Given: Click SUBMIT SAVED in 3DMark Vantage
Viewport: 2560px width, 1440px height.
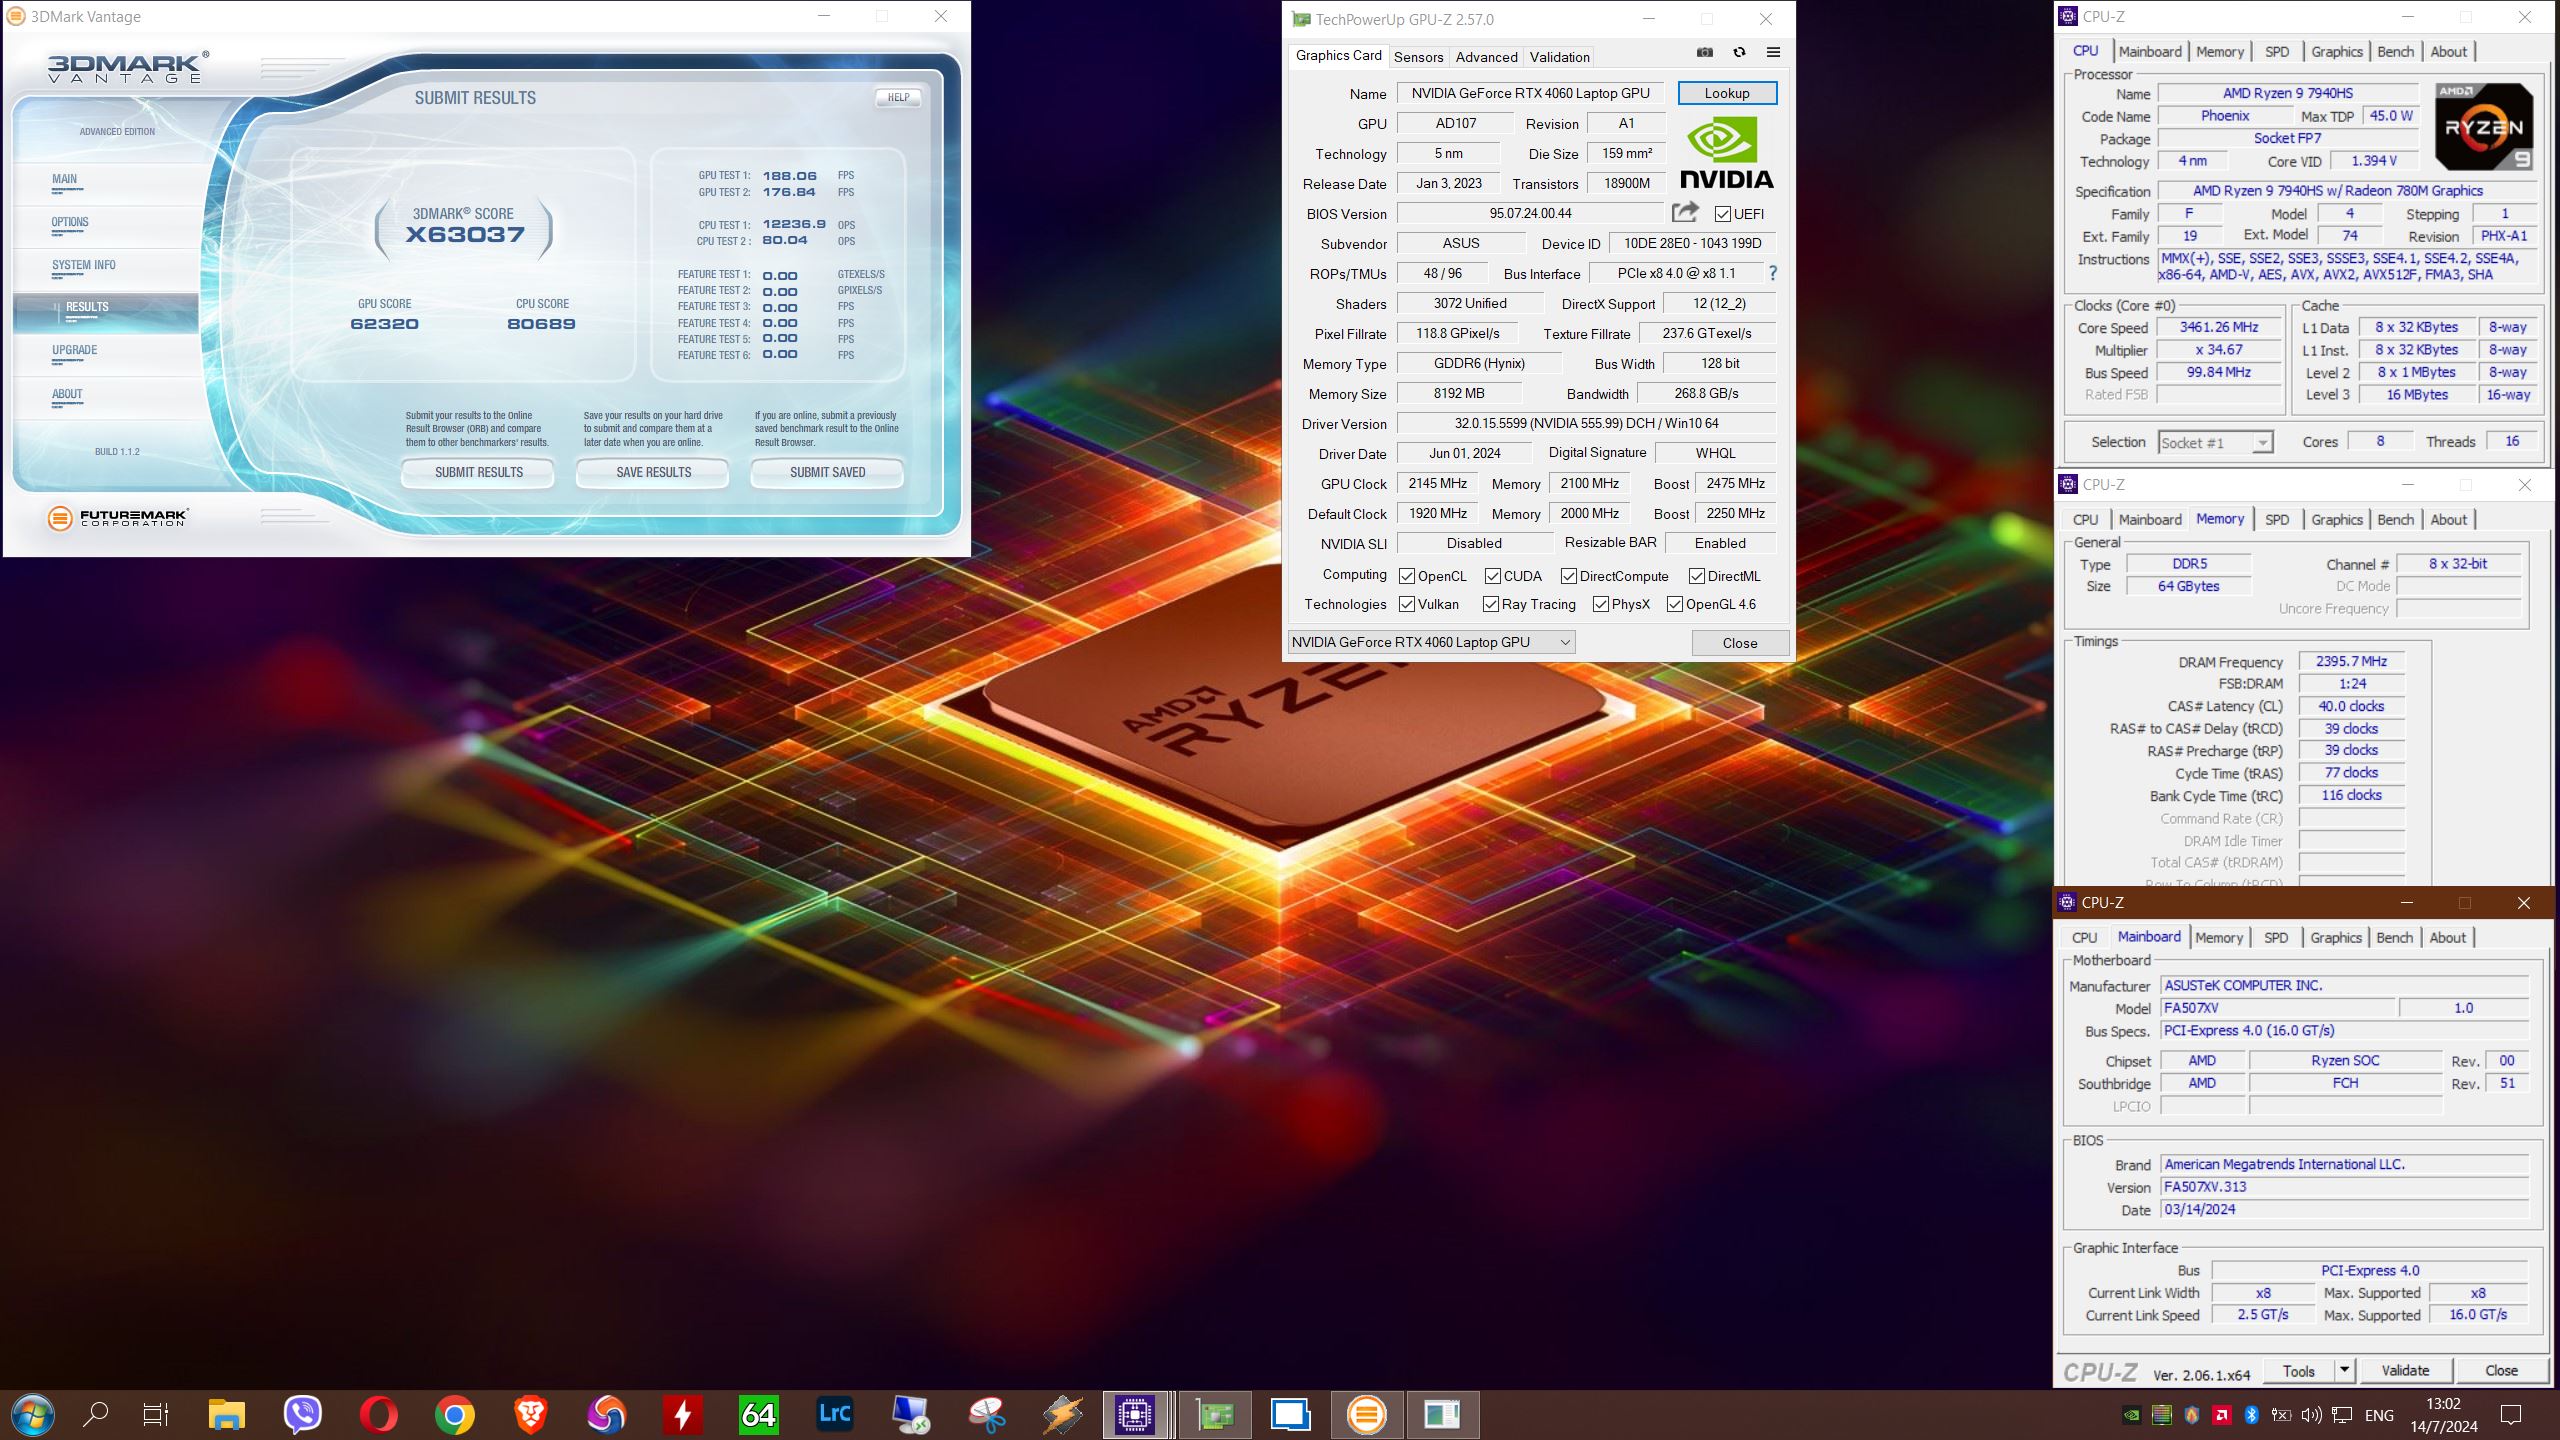Looking at the screenshot, I should click(x=827, y=472).
